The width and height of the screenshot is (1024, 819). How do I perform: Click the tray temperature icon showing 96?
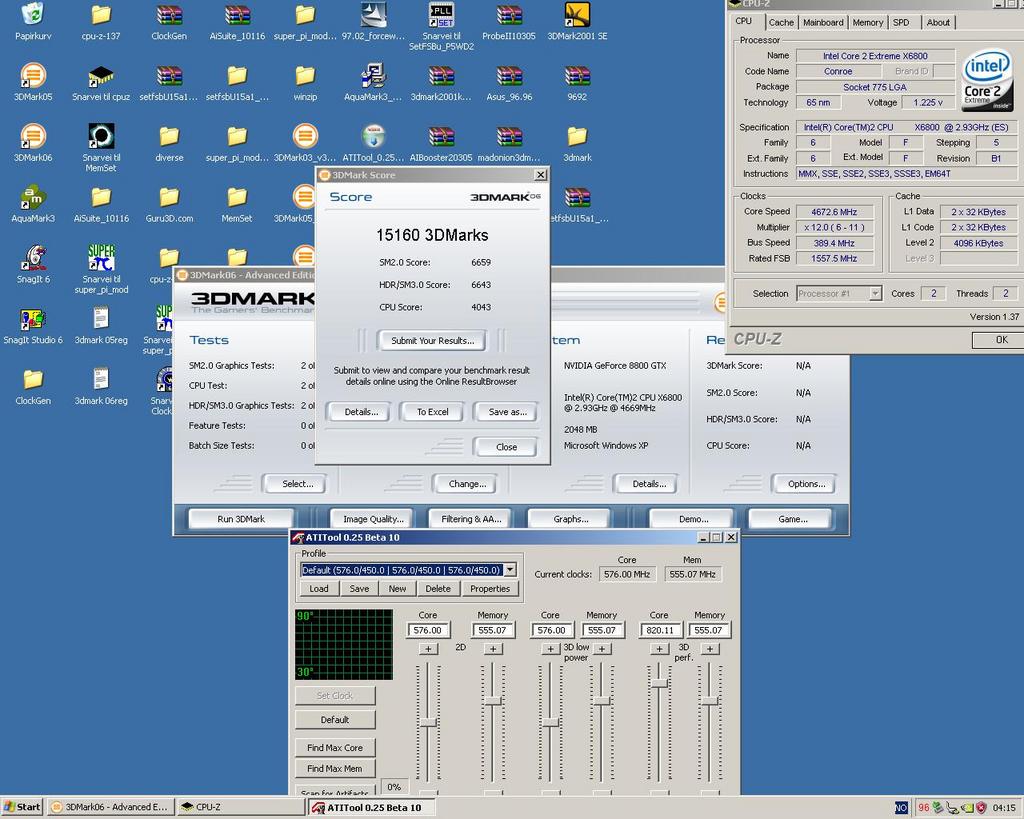pos(923,807)
